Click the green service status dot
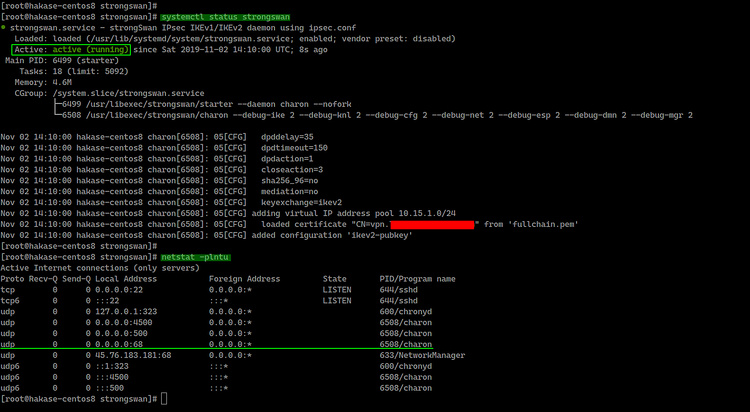This screenshot has height=412, width=750. click(x=4, y=29)
